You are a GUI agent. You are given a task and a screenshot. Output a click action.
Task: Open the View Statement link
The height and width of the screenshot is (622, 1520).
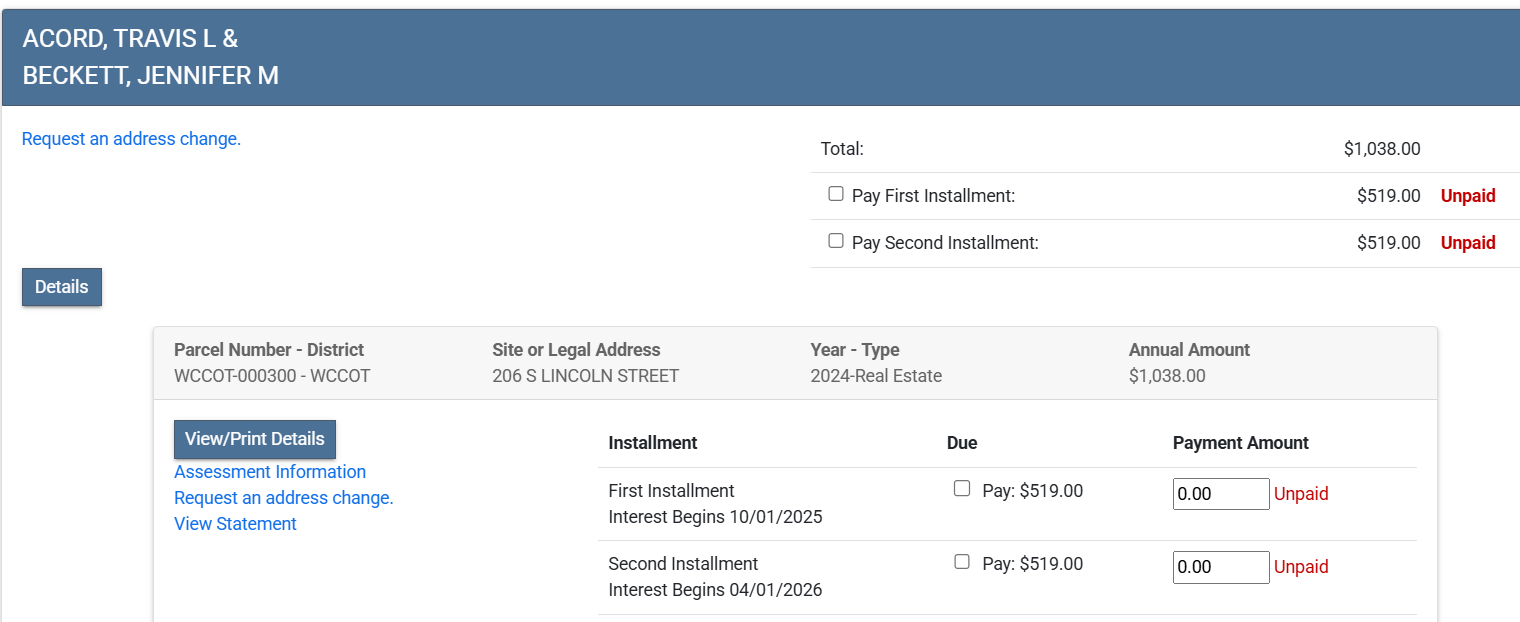[235, 524]
